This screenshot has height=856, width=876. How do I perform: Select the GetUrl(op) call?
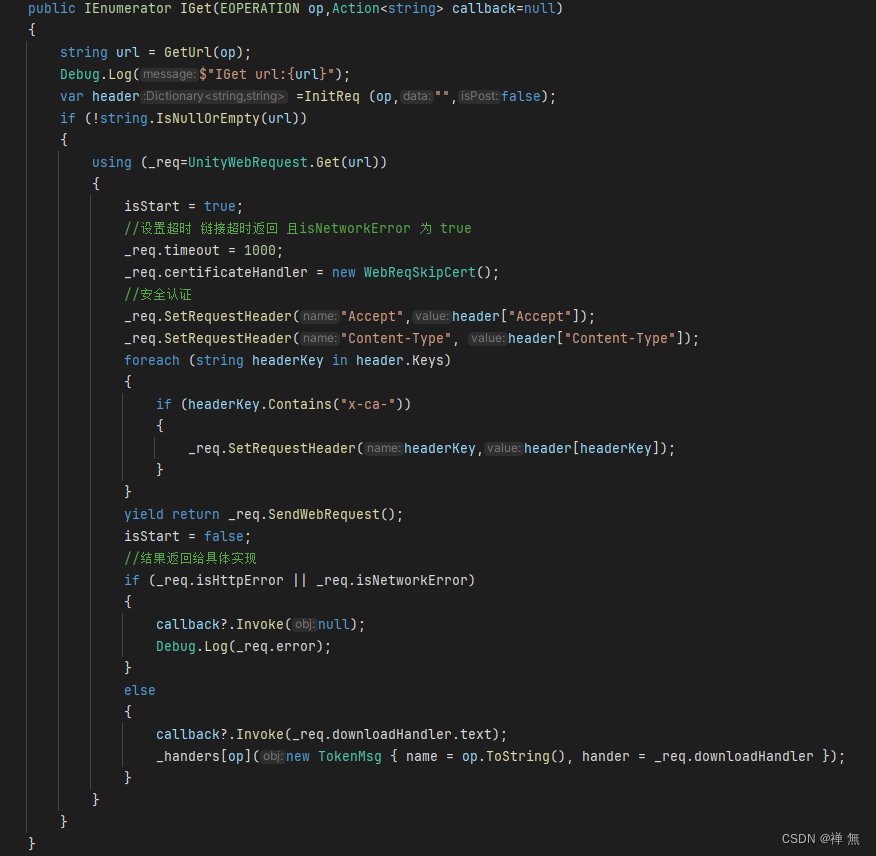pos(203,53)
